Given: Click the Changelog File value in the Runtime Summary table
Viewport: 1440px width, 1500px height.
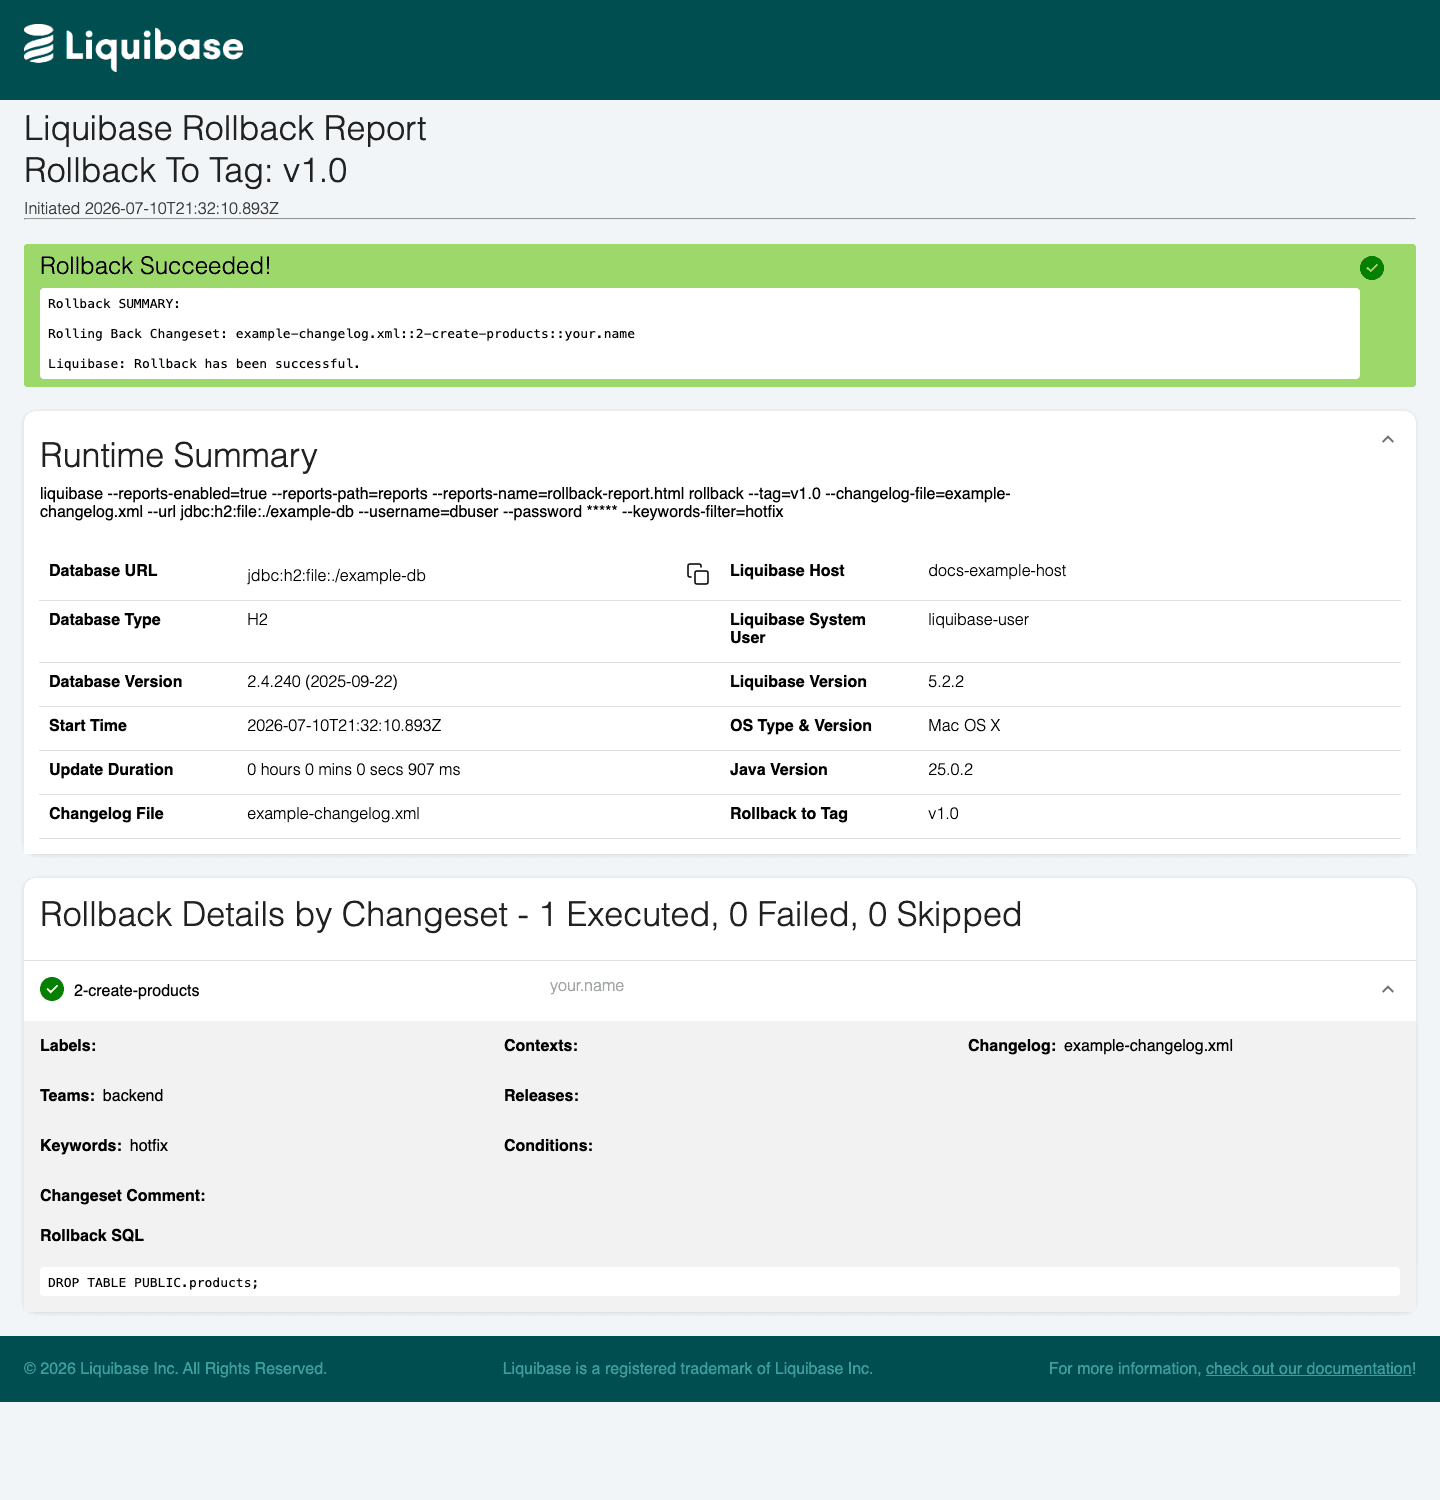Looking at the screenshot, I should coord(334,814).
